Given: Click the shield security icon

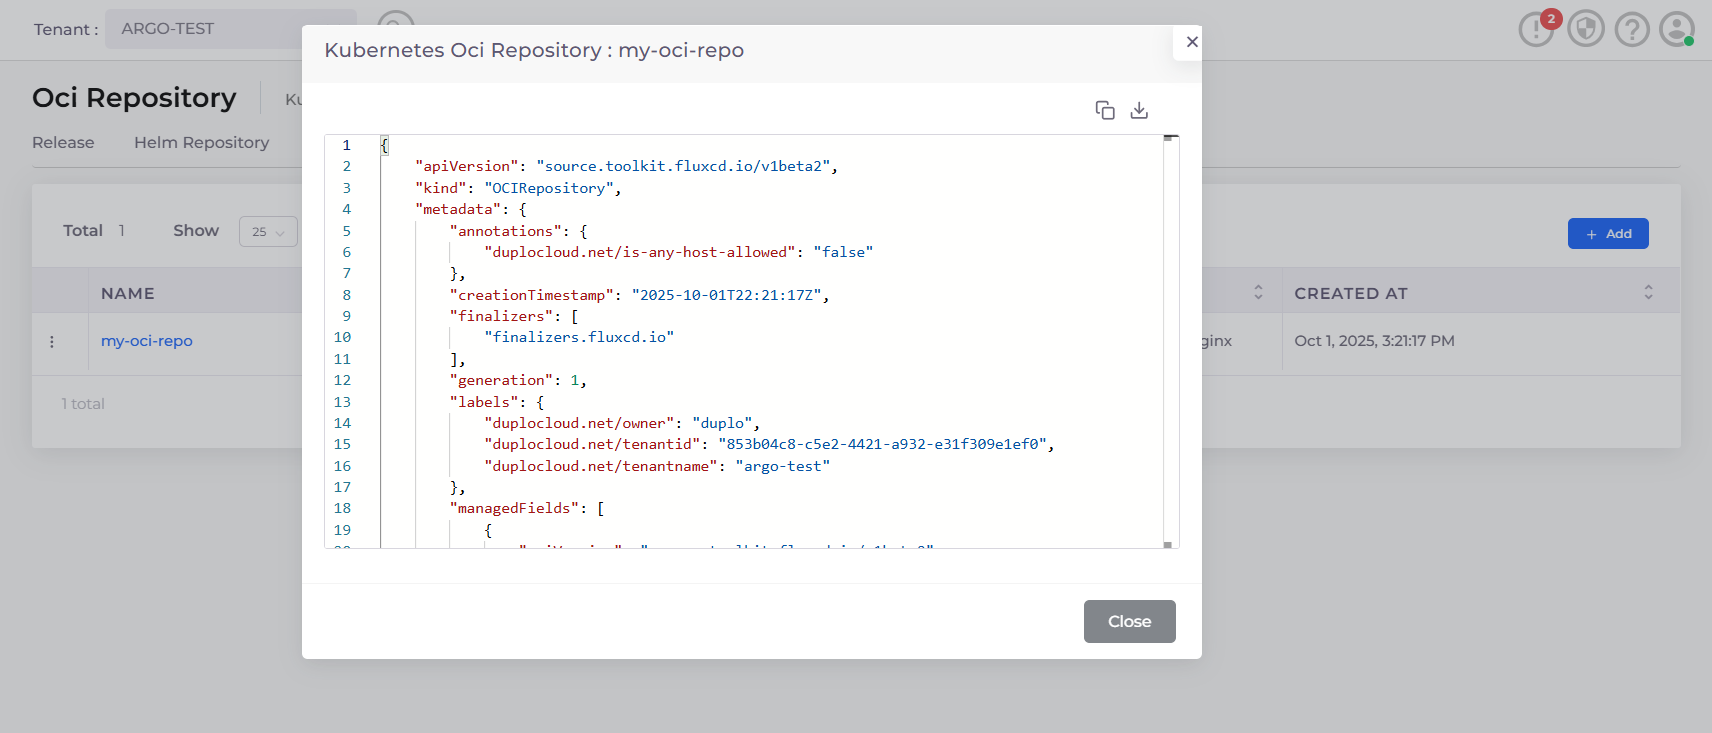Looking at the screenshot, I should (x=1585, y=29).
